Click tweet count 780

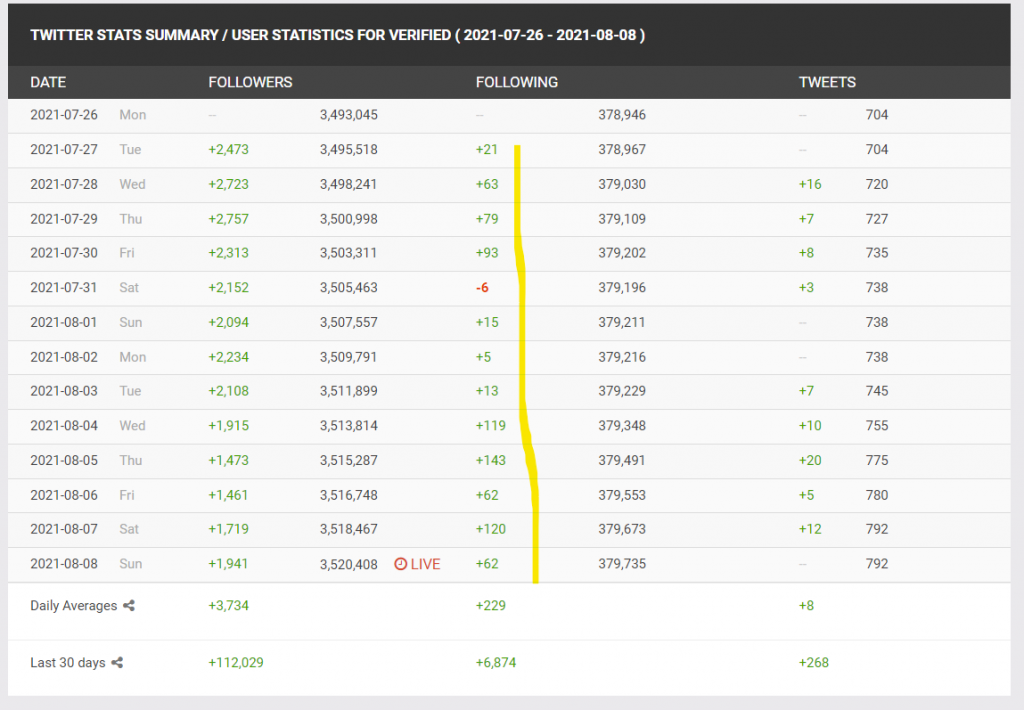(x=876, y=495)
